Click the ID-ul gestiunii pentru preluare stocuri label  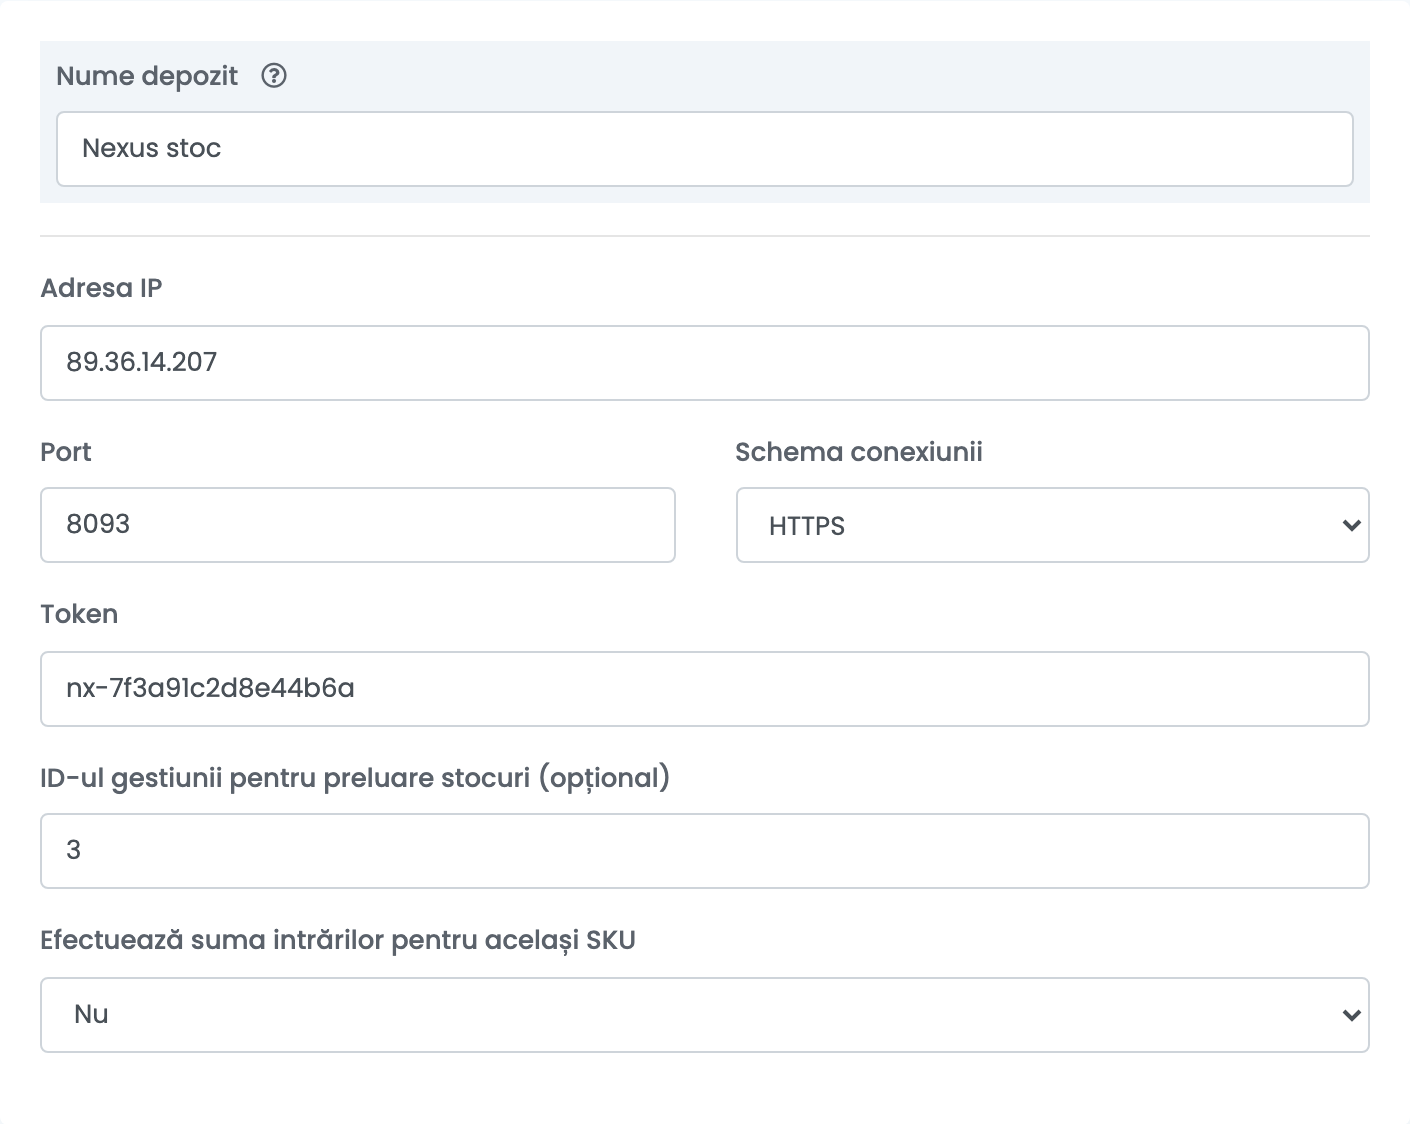click(355, 778)
